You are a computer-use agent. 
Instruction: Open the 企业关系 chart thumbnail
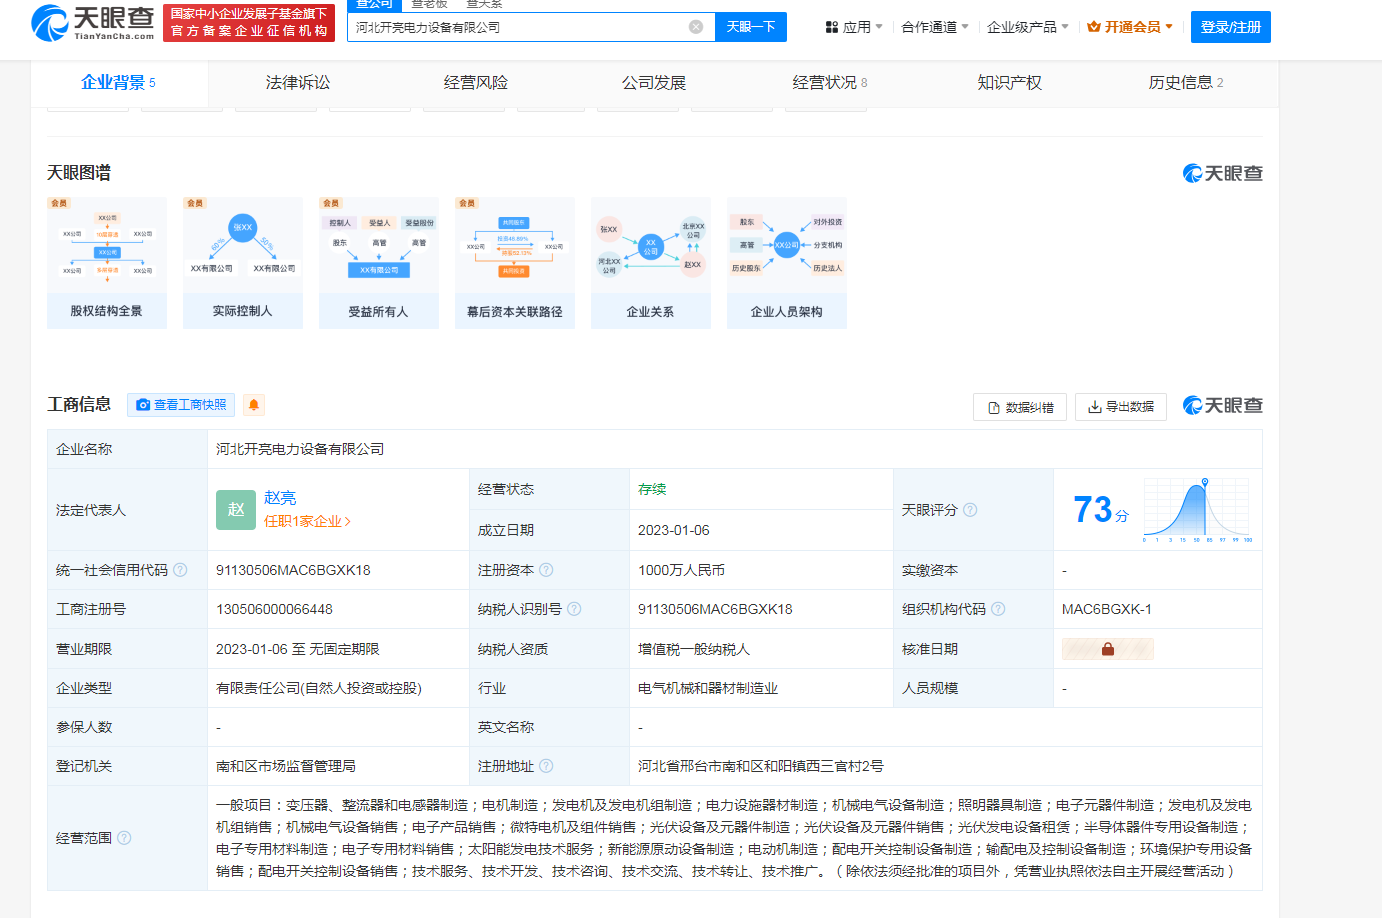pyautogui.click(x=650, y=263)
